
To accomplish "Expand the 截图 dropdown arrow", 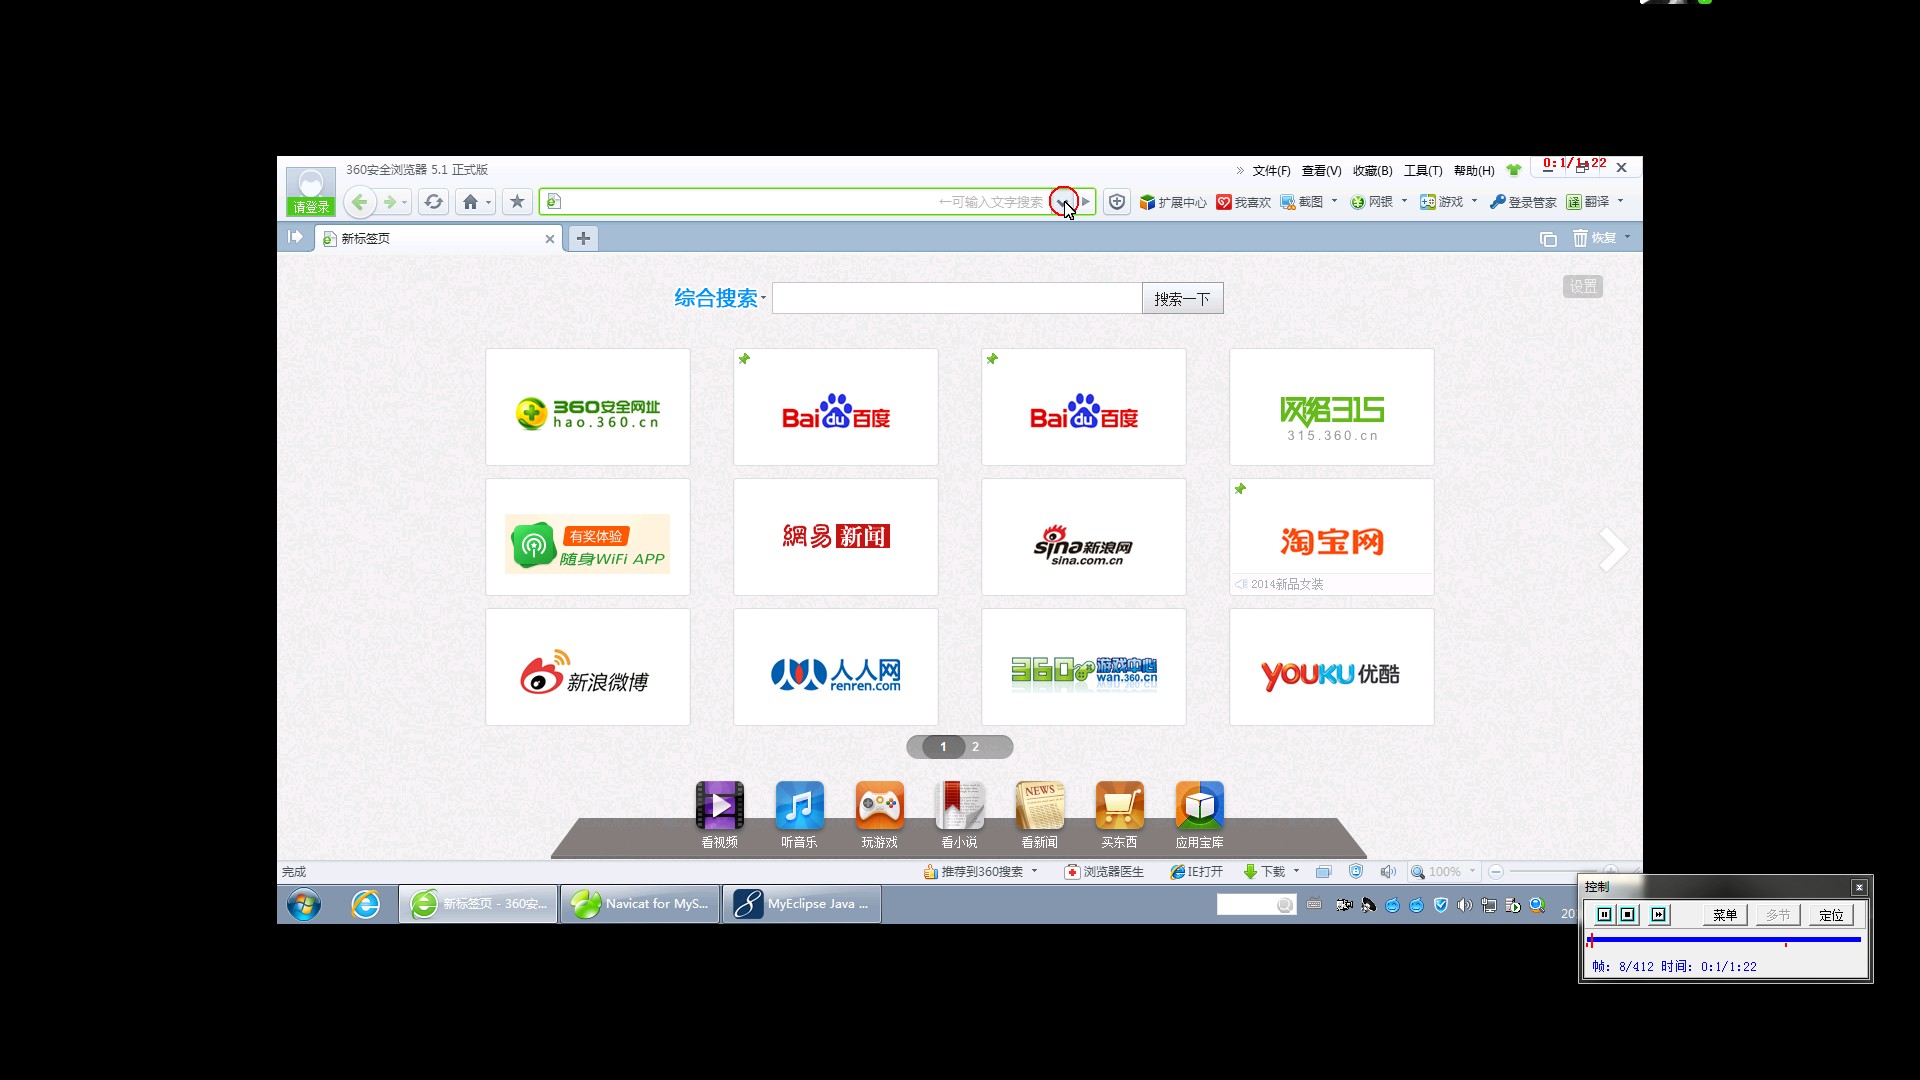I will pos(1334,201).
